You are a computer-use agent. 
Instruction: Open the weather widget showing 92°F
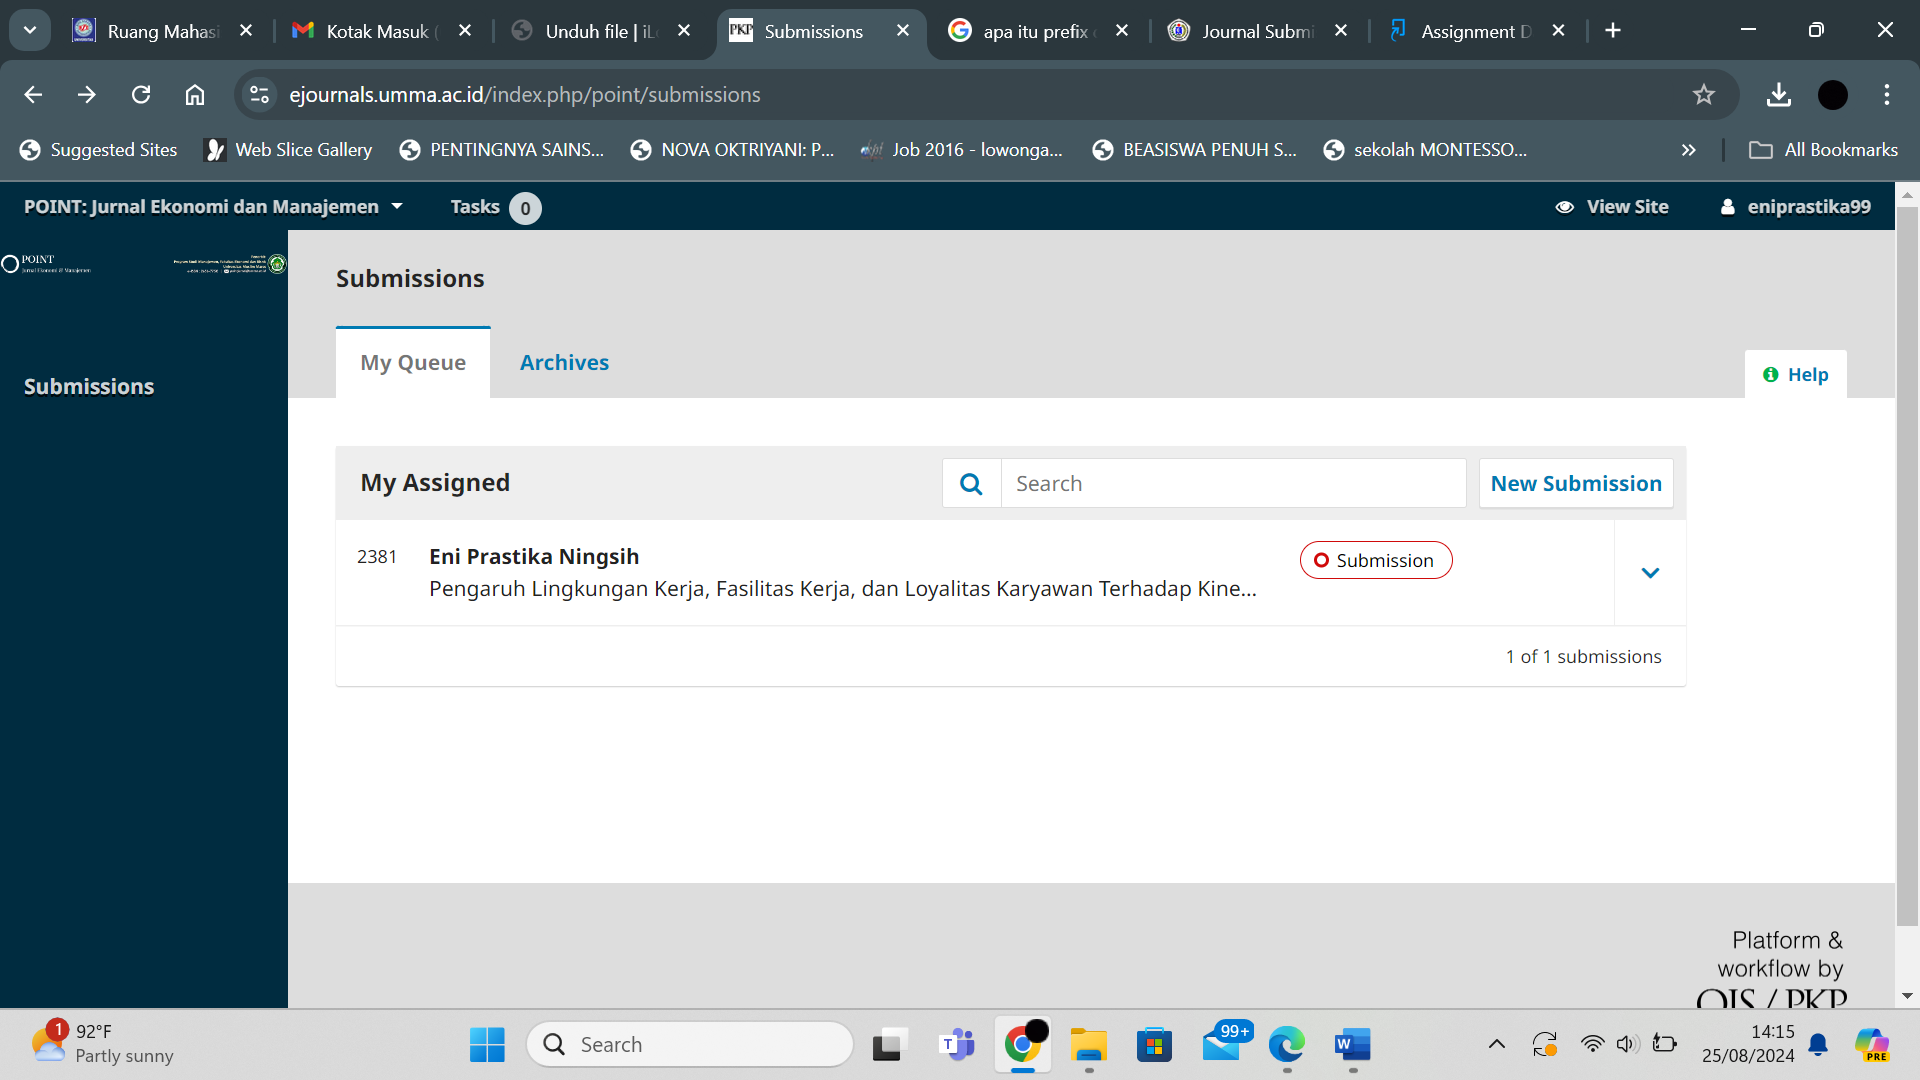(102, 1043)
